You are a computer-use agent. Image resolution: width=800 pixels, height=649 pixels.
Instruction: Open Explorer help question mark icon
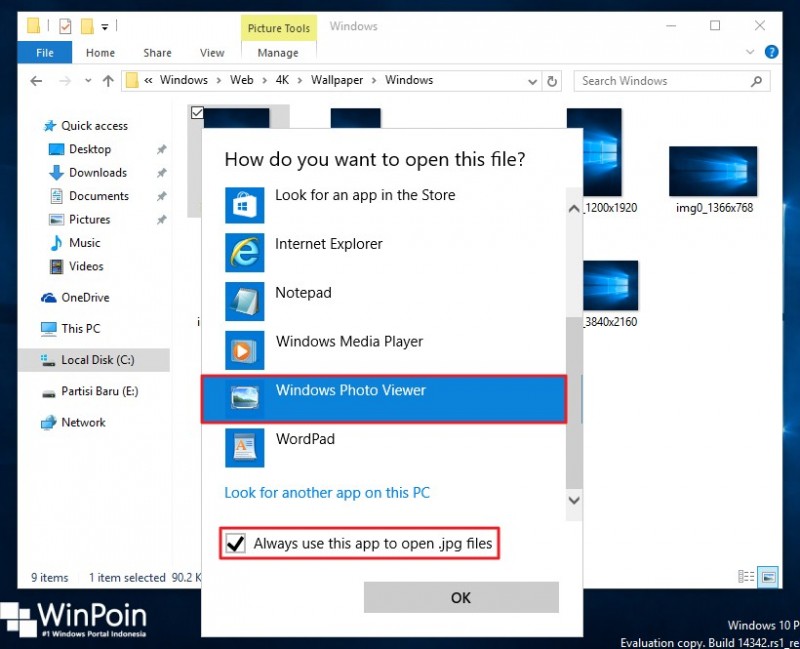click(771, 52)
